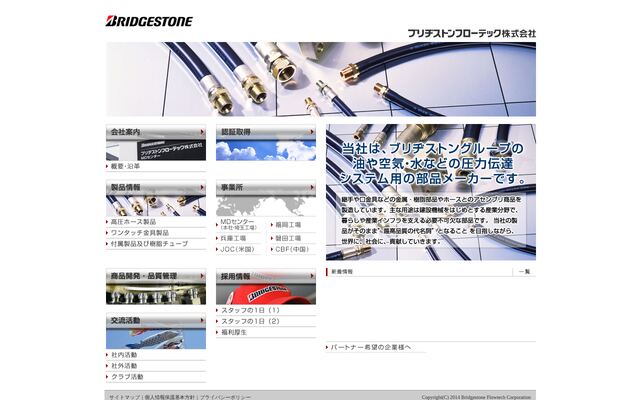The height and width of the screenshot is (400, 640).
Task: Click the blue sky clouds thumbnail
Action: 266,150
